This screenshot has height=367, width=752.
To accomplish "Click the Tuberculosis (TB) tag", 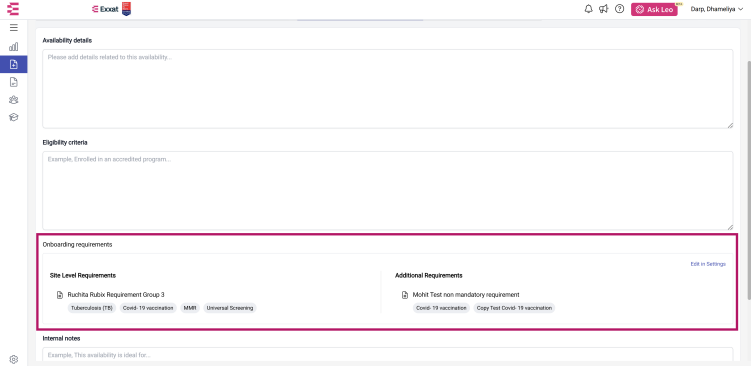I will tap(92, 308).
